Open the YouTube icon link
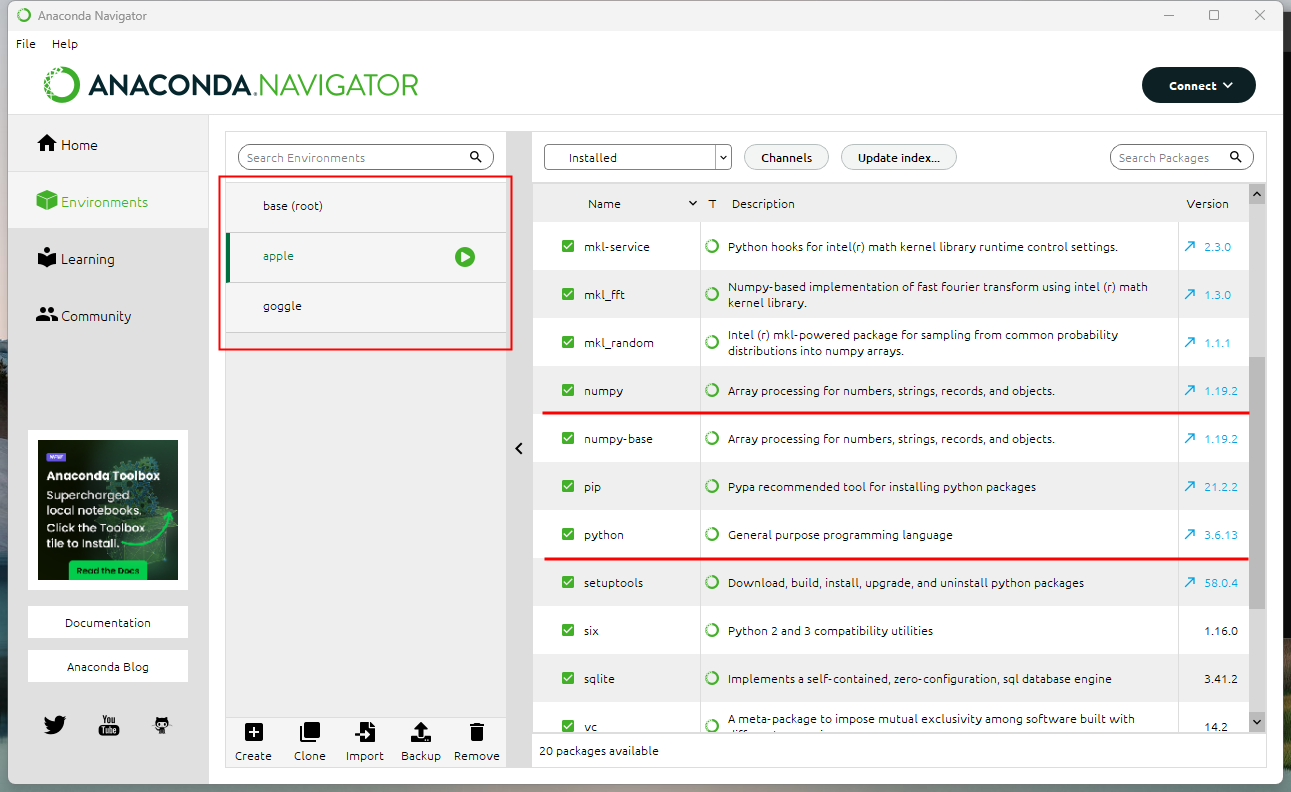 click(108, 726)
